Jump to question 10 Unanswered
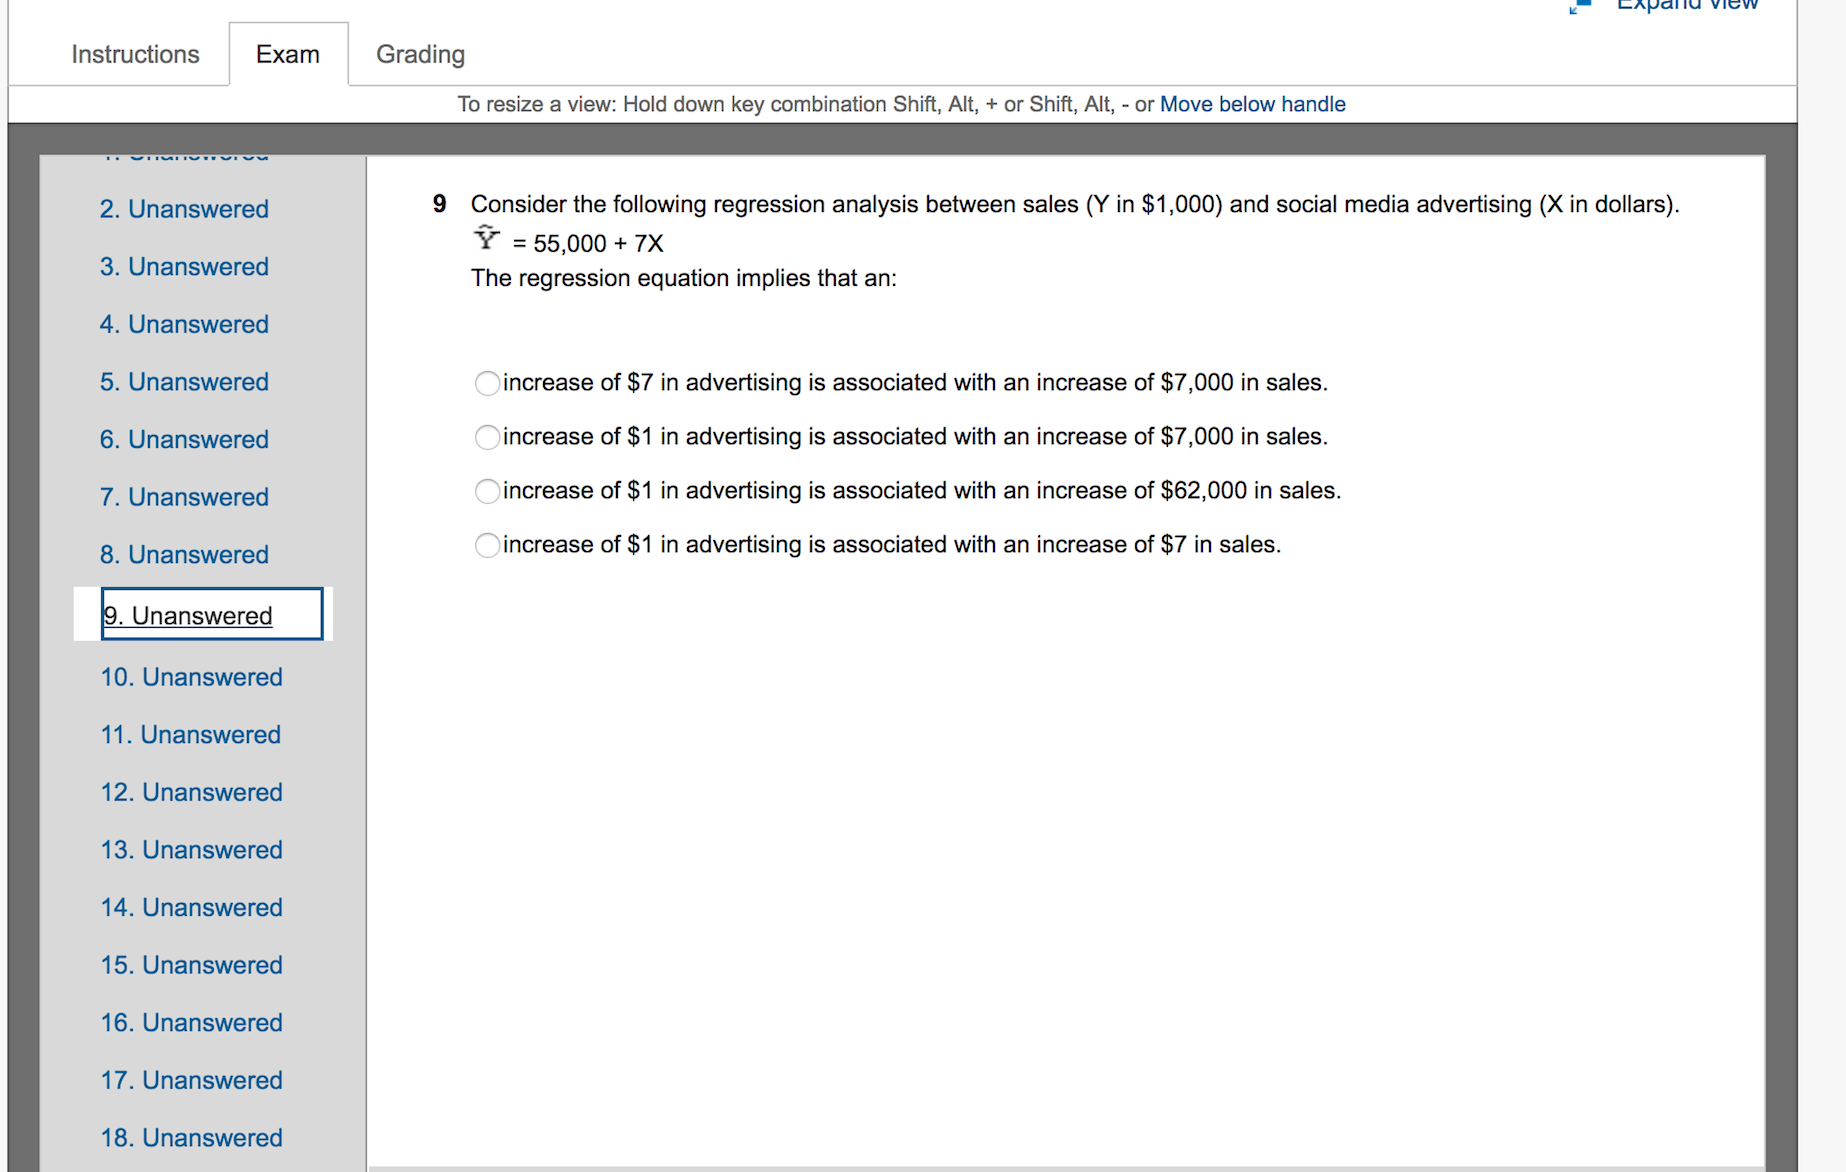This screenshot has width=1846, height=1172. (x=191, y=677)
